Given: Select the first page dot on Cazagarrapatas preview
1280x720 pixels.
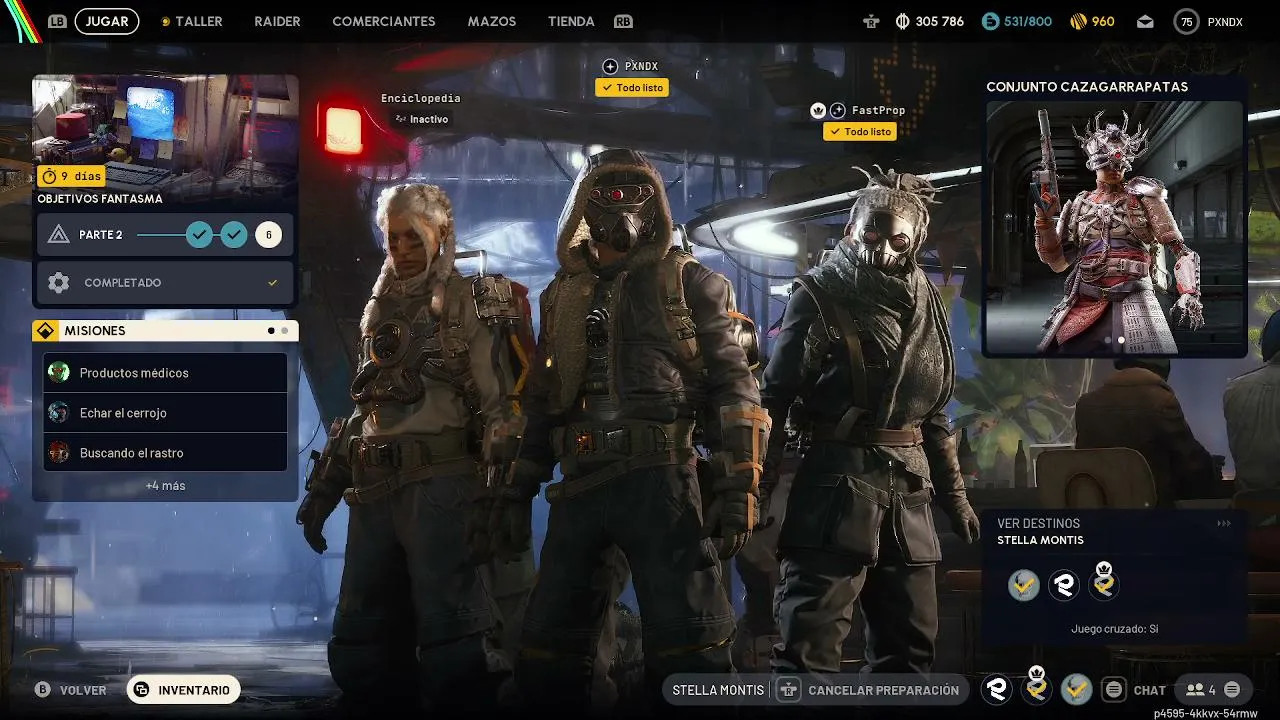Looking at the screenshot, I should tap(1107, 340).
